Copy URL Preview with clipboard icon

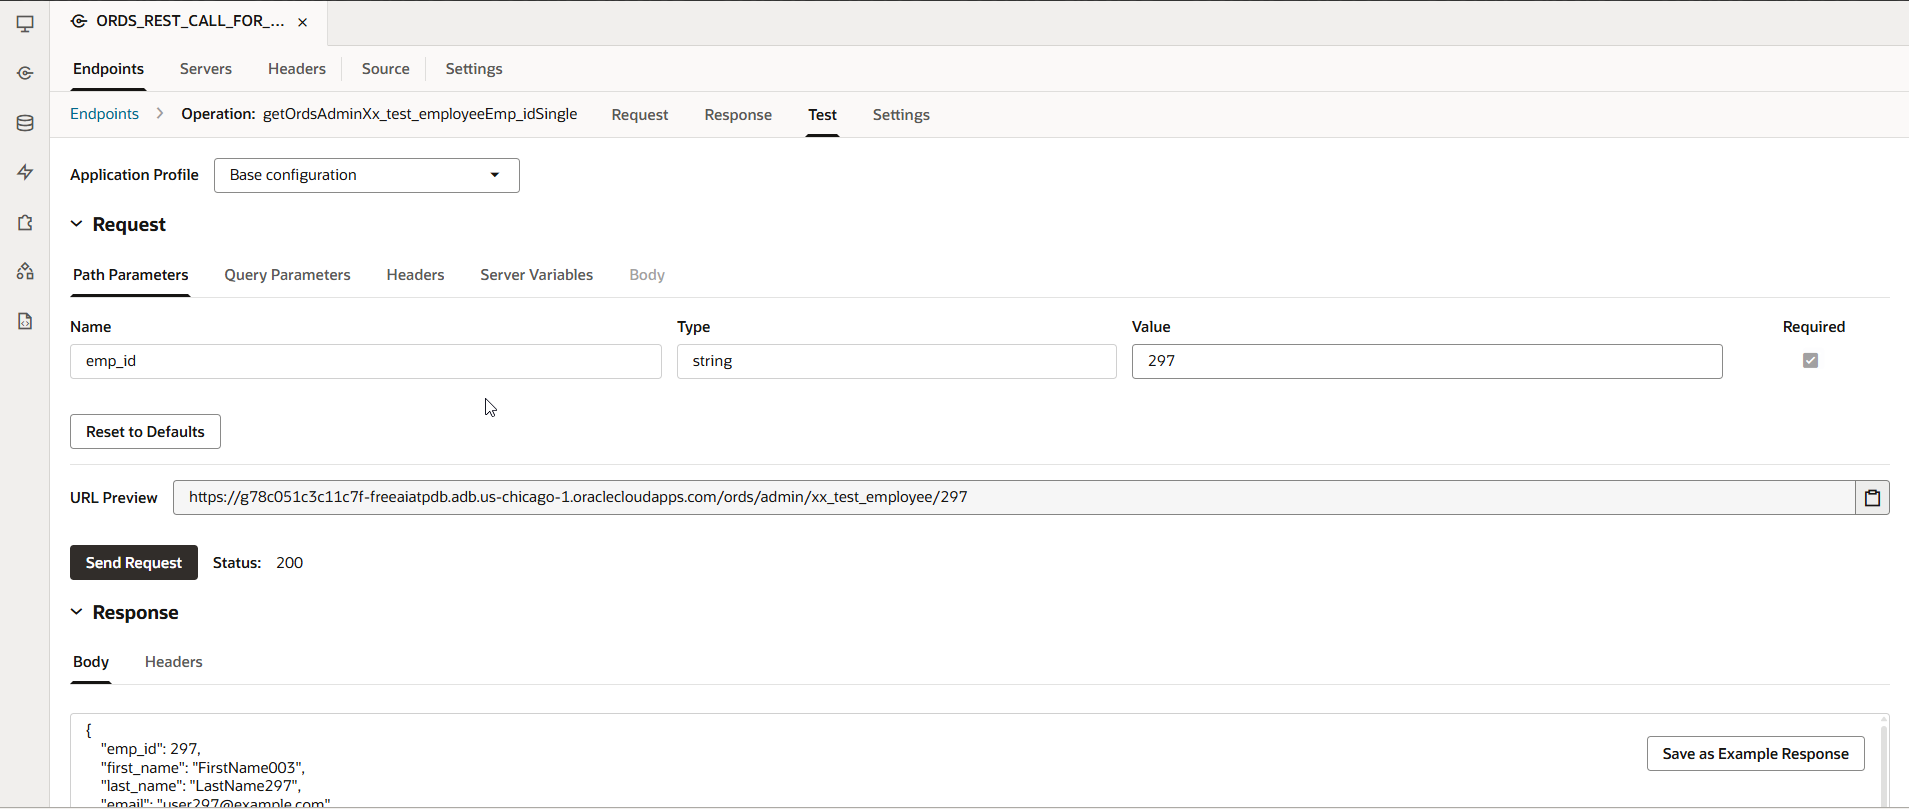coord(1872,497)
